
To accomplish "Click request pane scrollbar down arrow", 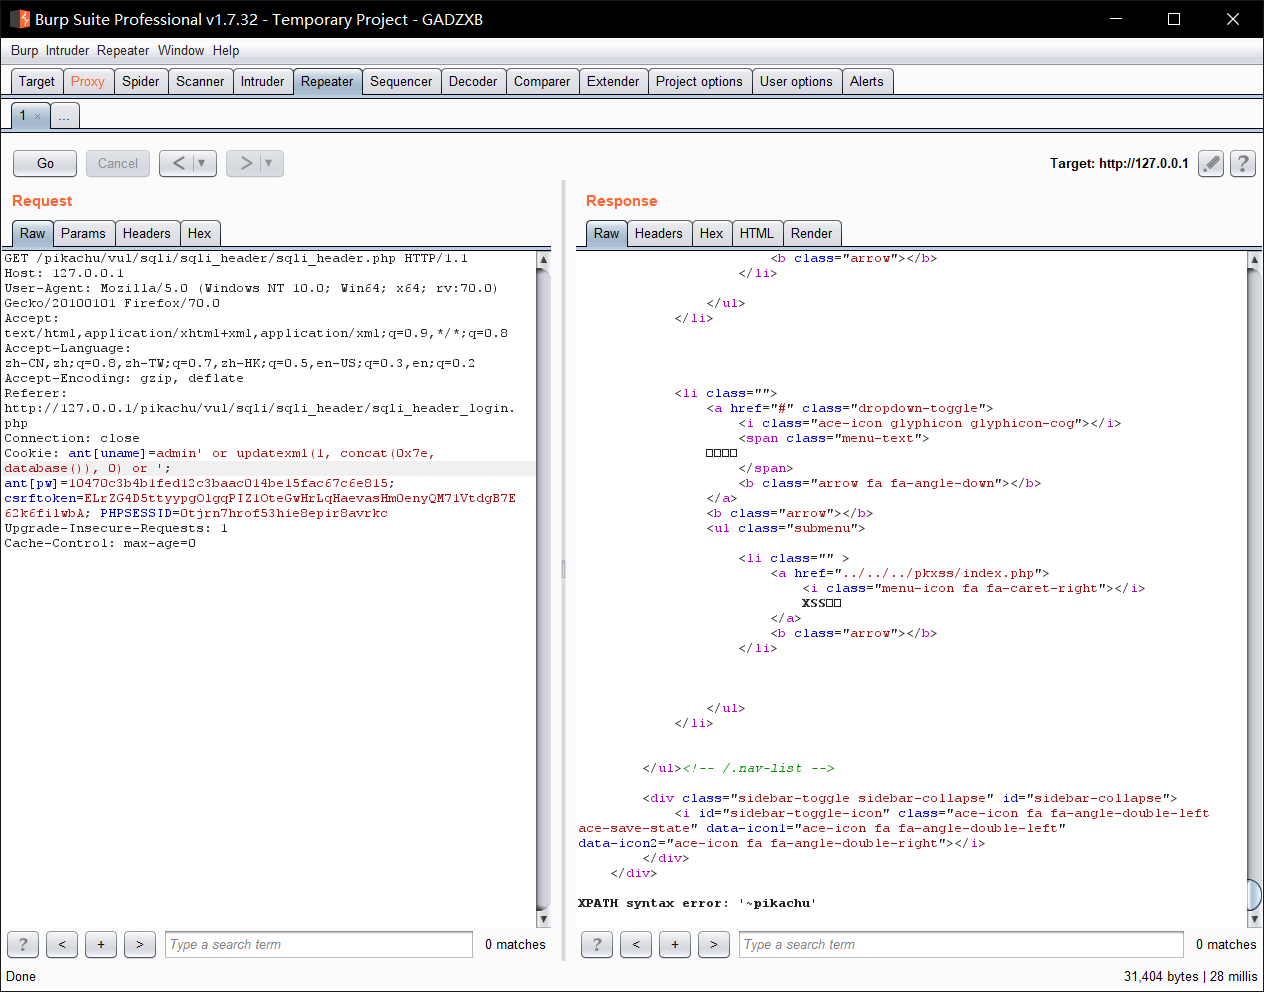I will coord(543,919).
